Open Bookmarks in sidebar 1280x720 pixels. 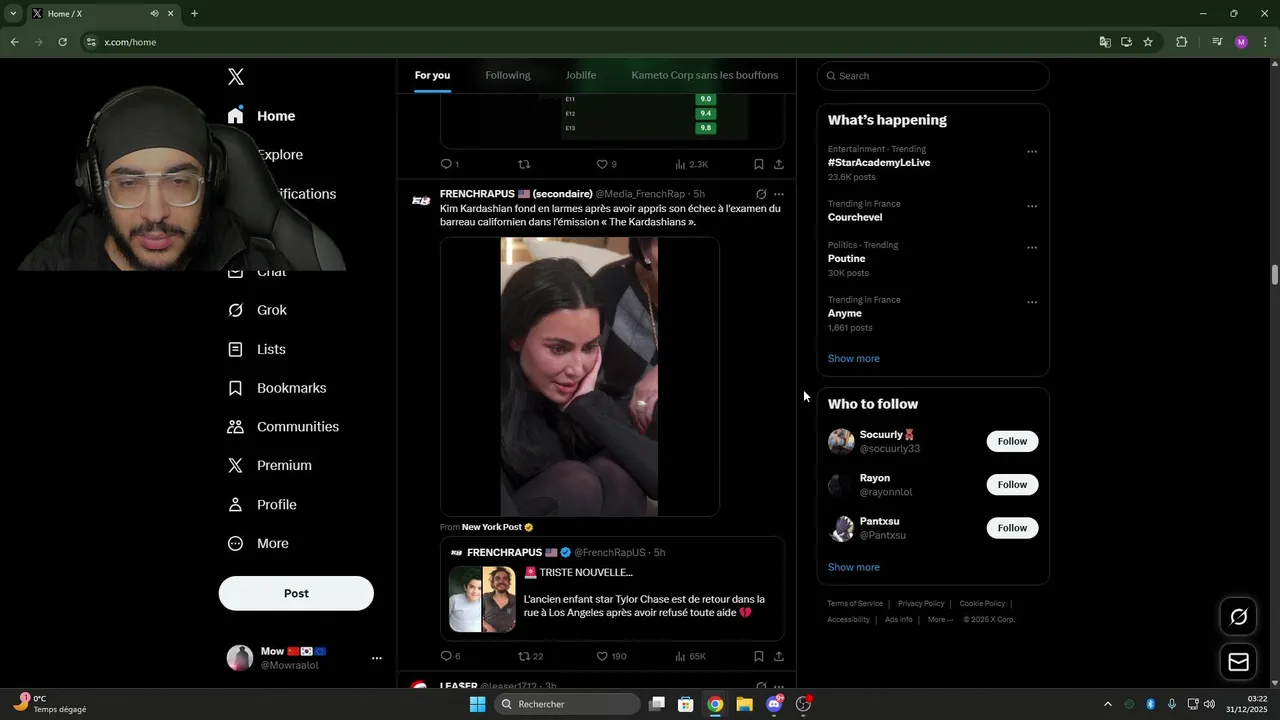click(x=277, y=388)
